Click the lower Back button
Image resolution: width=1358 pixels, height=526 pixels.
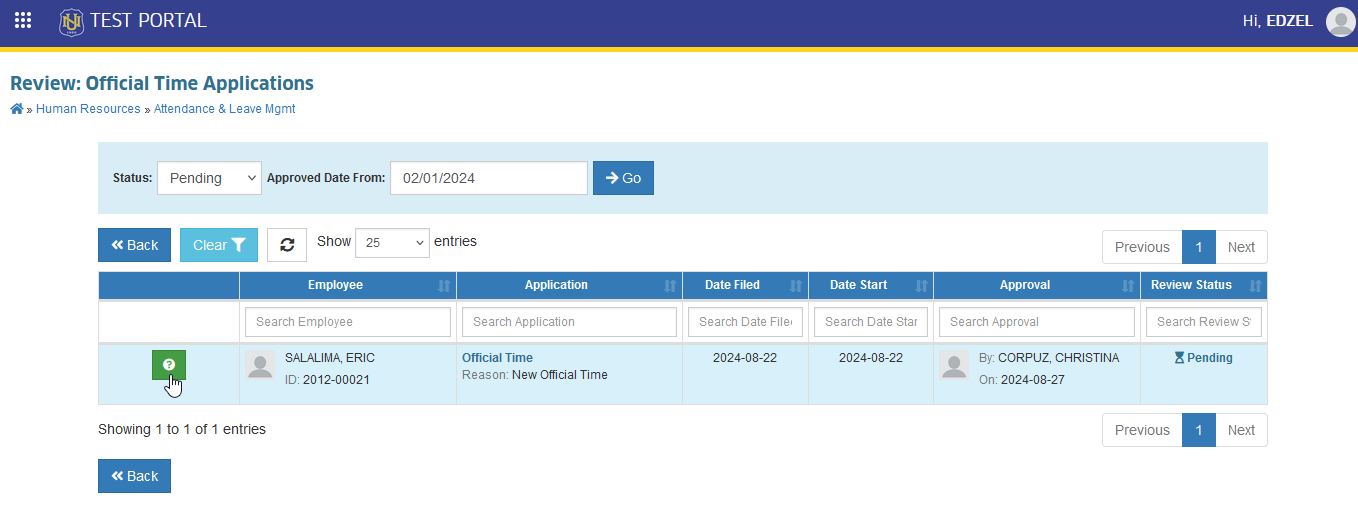[134, 476]
